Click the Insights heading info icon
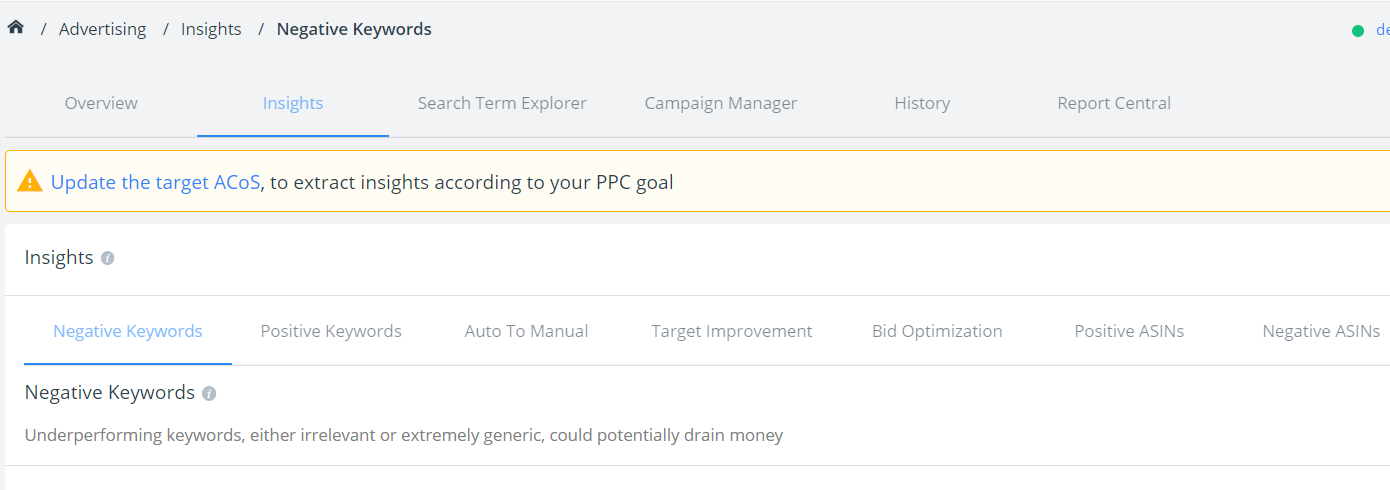The image size is (1390, 490). tap(107, 258)
